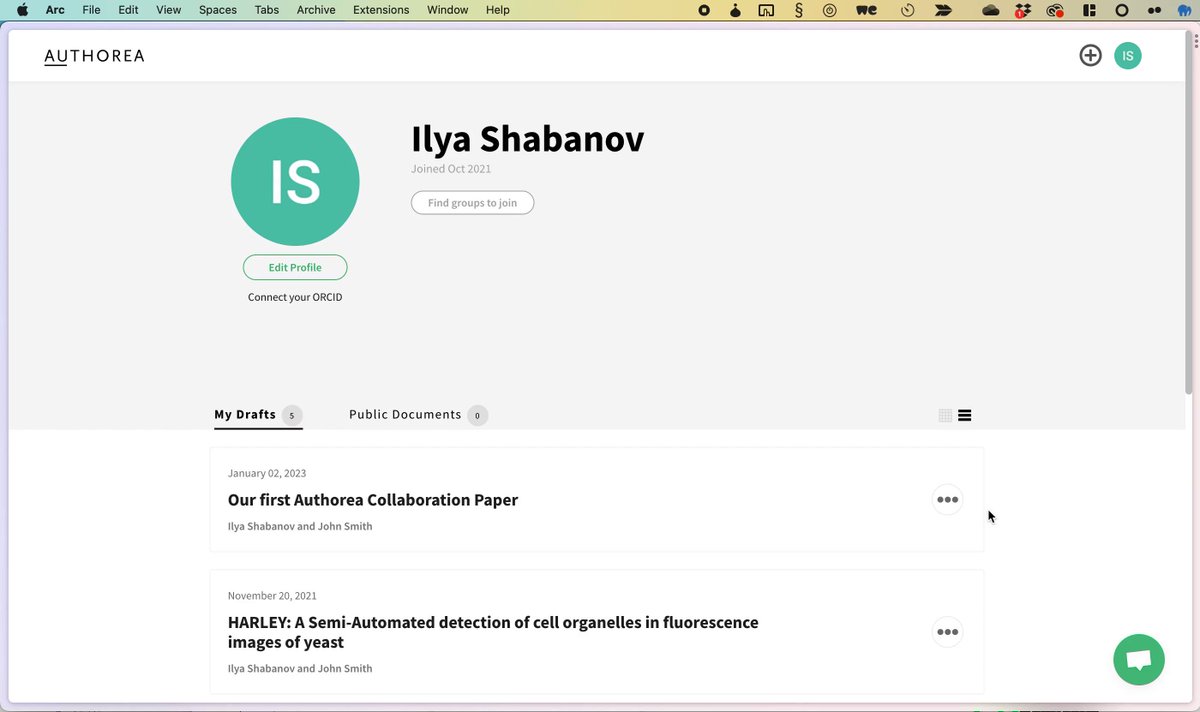Screen dimensions: 1200x712
Task: Click the Joined Oct 2021 text
Action: 451,169
